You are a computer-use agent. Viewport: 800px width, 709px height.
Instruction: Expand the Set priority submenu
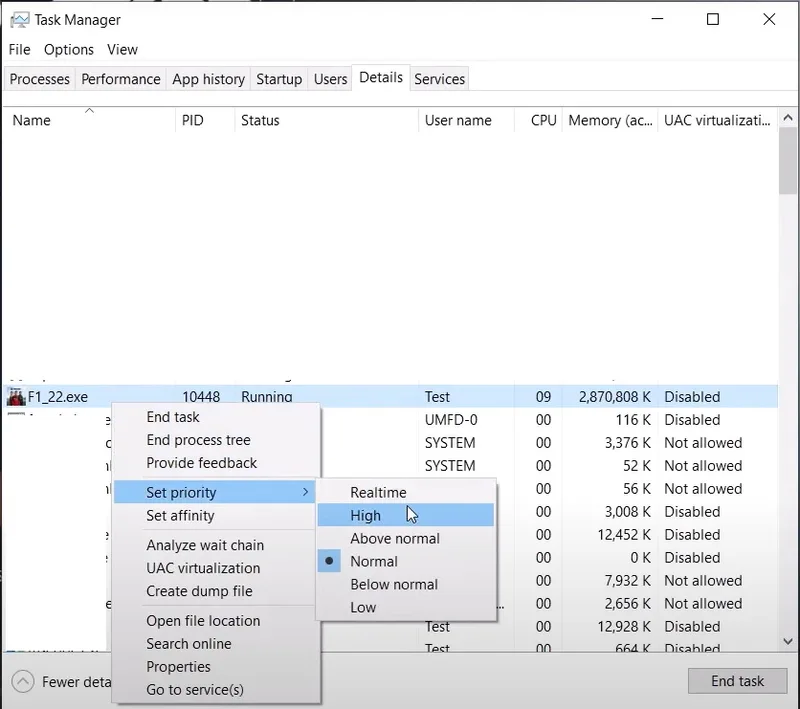[214, 492]
